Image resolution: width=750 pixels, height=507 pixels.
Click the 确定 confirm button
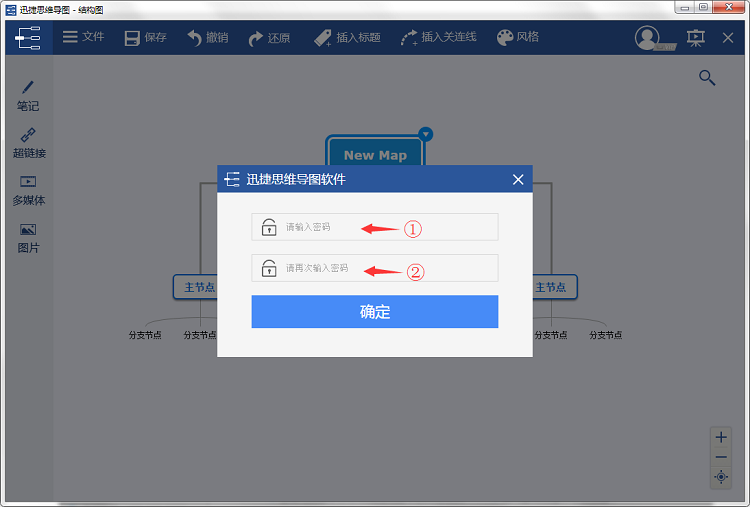coord(375,311)
